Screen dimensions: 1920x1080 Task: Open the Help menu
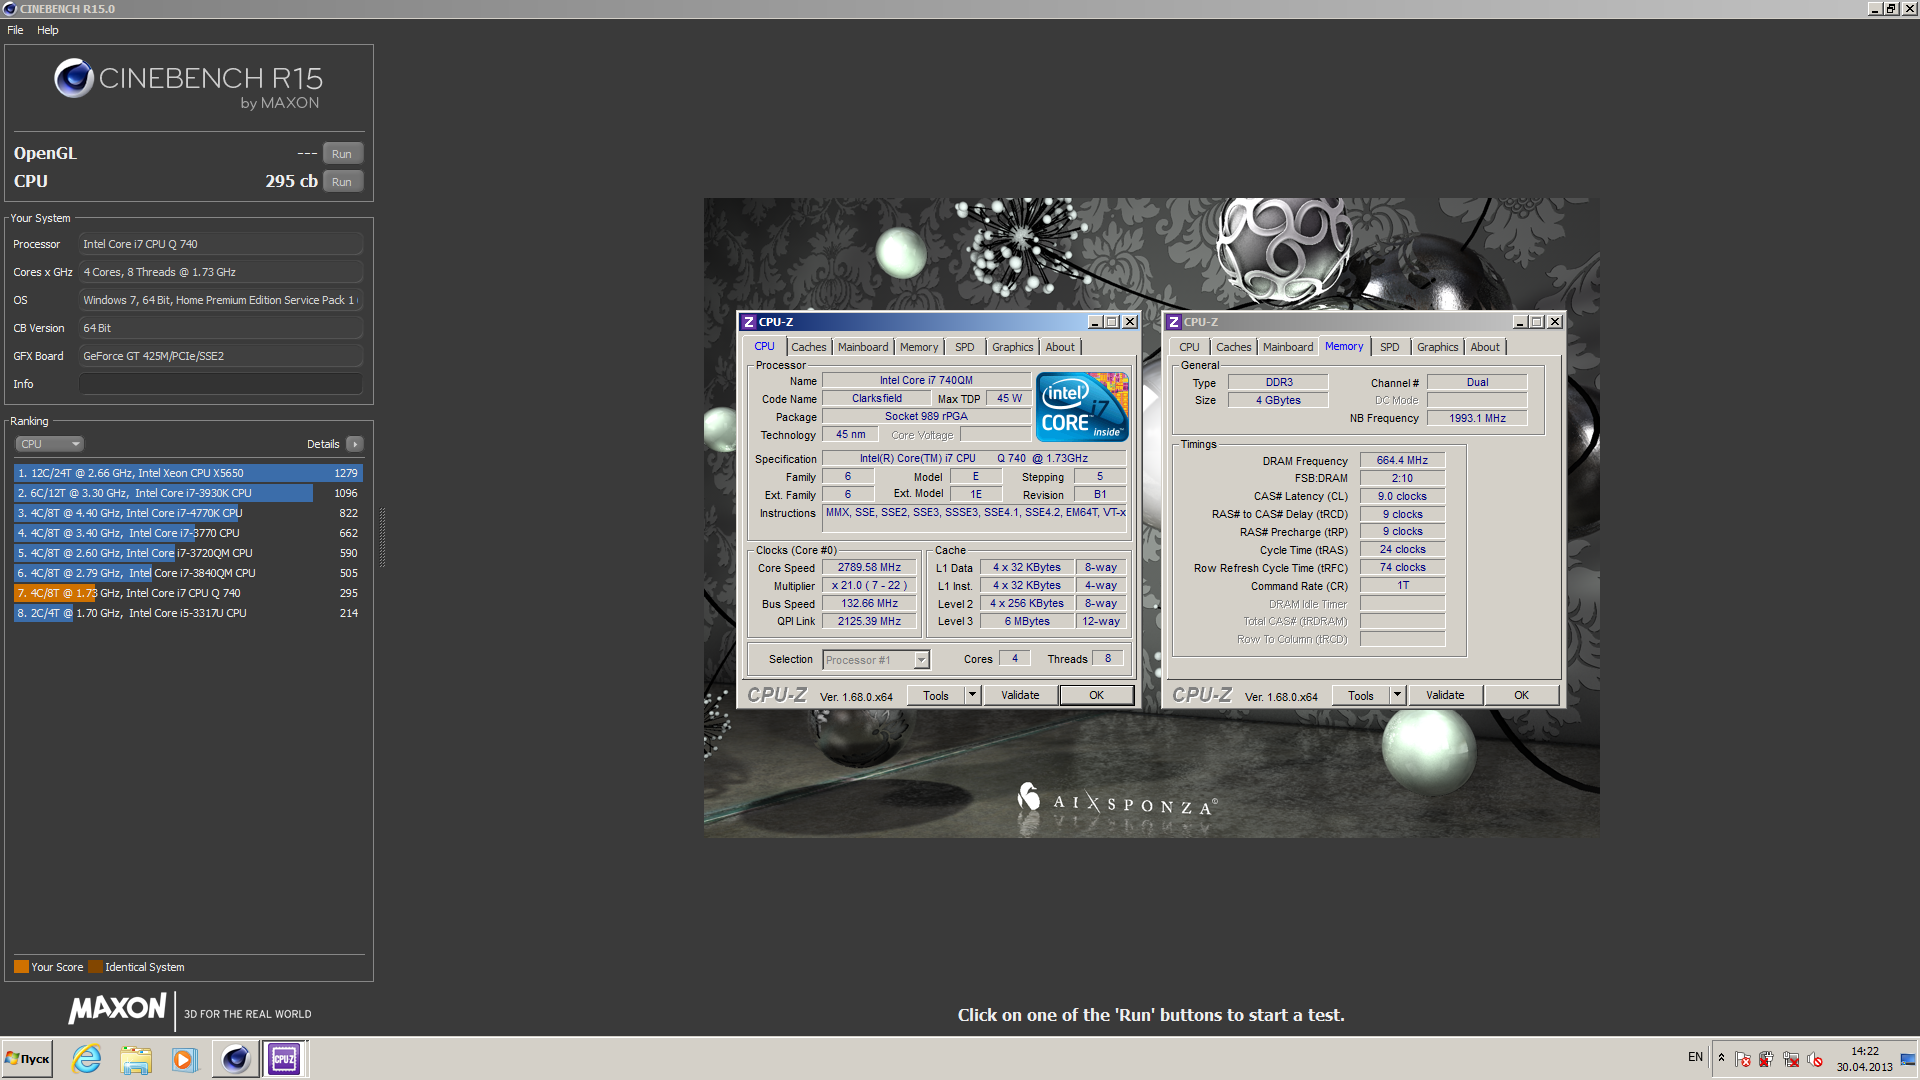click(x=48, y=30)
